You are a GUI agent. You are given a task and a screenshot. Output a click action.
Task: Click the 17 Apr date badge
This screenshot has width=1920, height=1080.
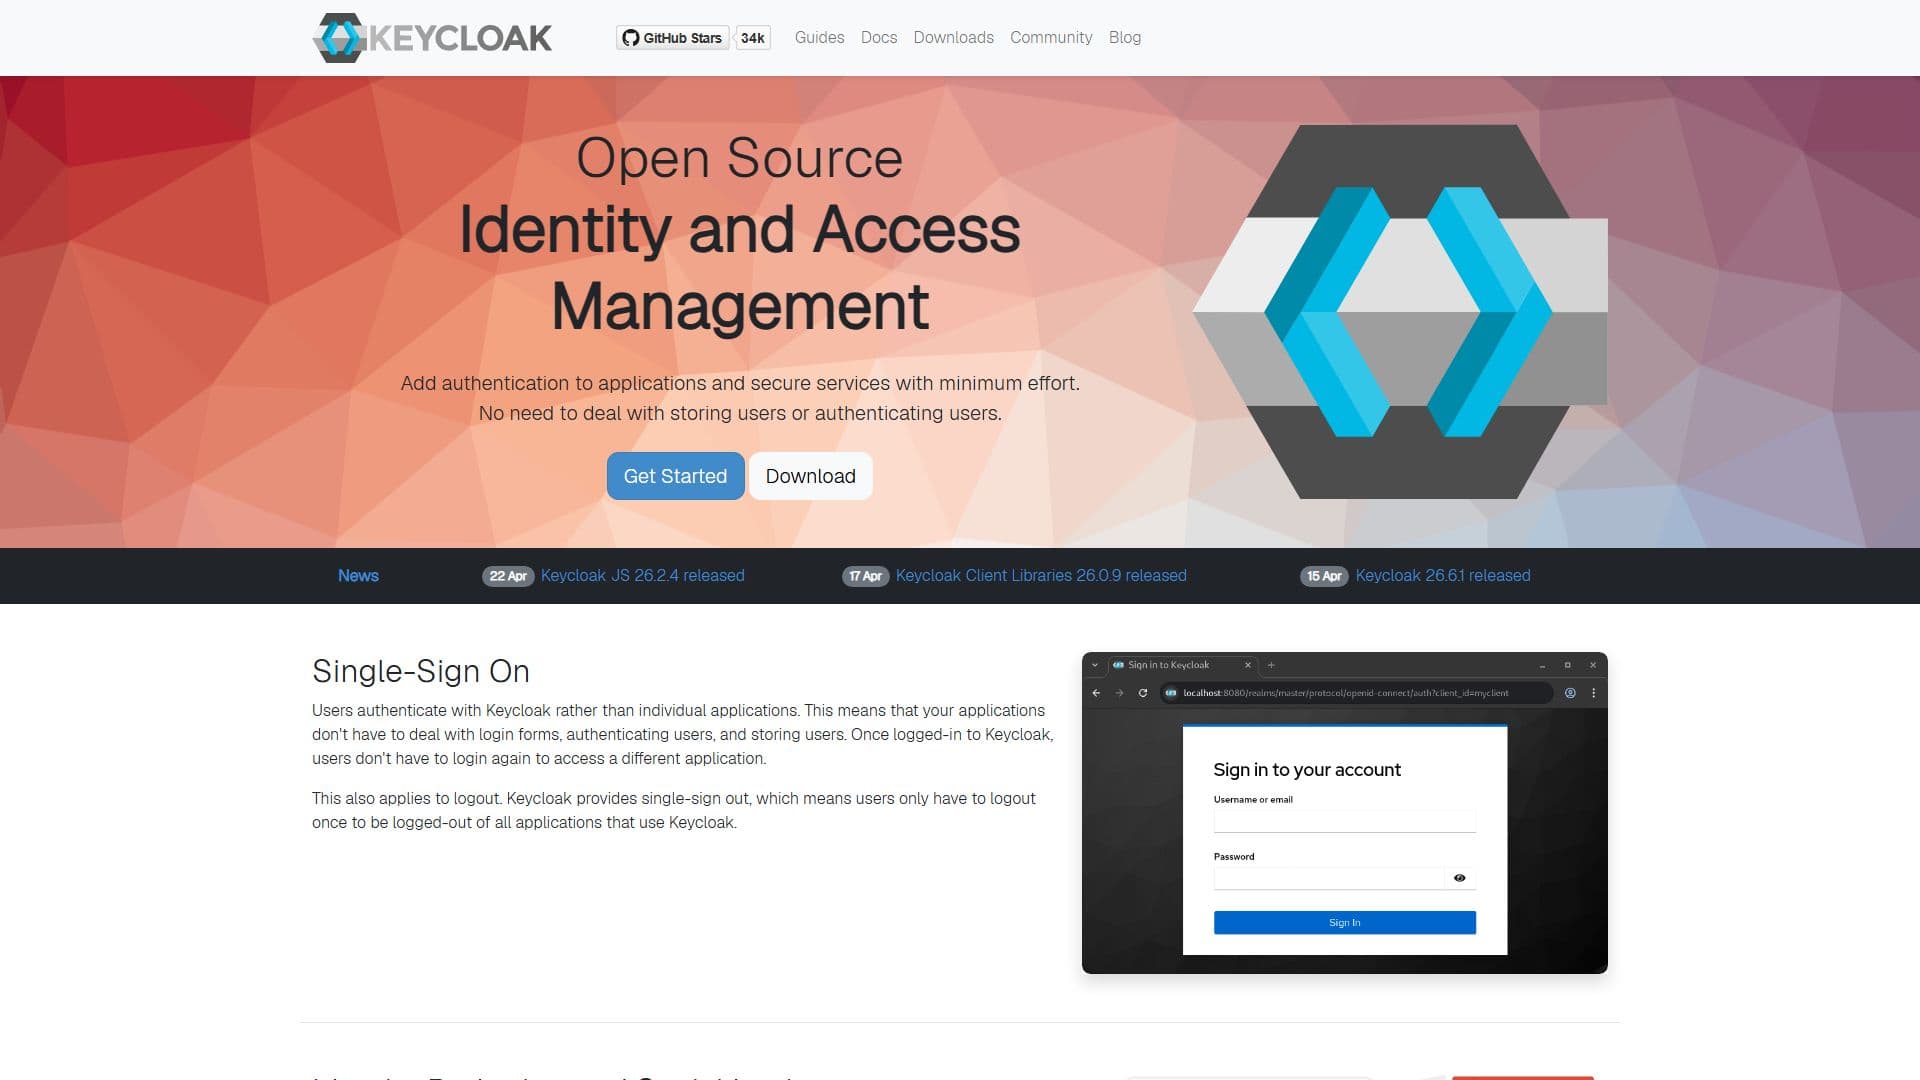pos(865,576)
